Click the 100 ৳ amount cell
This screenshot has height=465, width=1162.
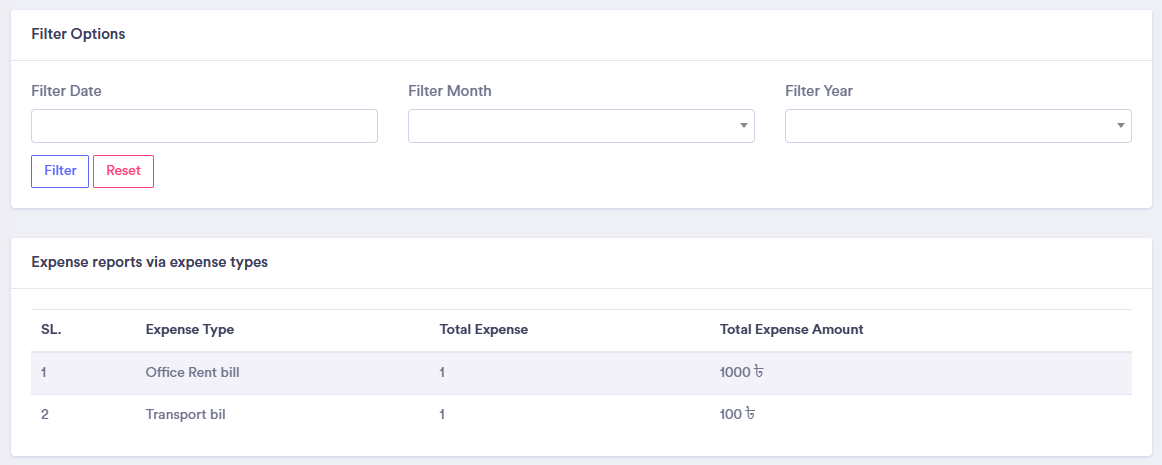[738, 414]
